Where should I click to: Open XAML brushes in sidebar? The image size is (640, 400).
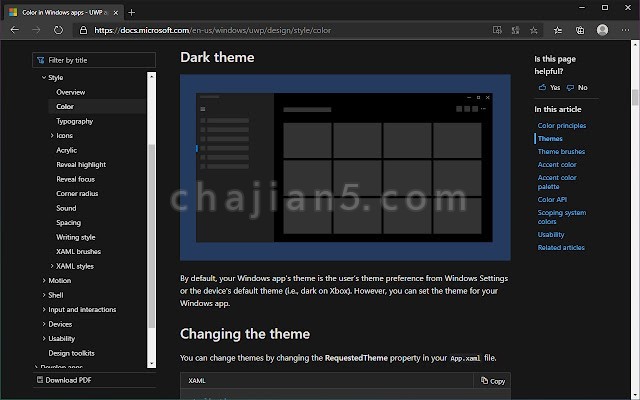click(78, 251)
